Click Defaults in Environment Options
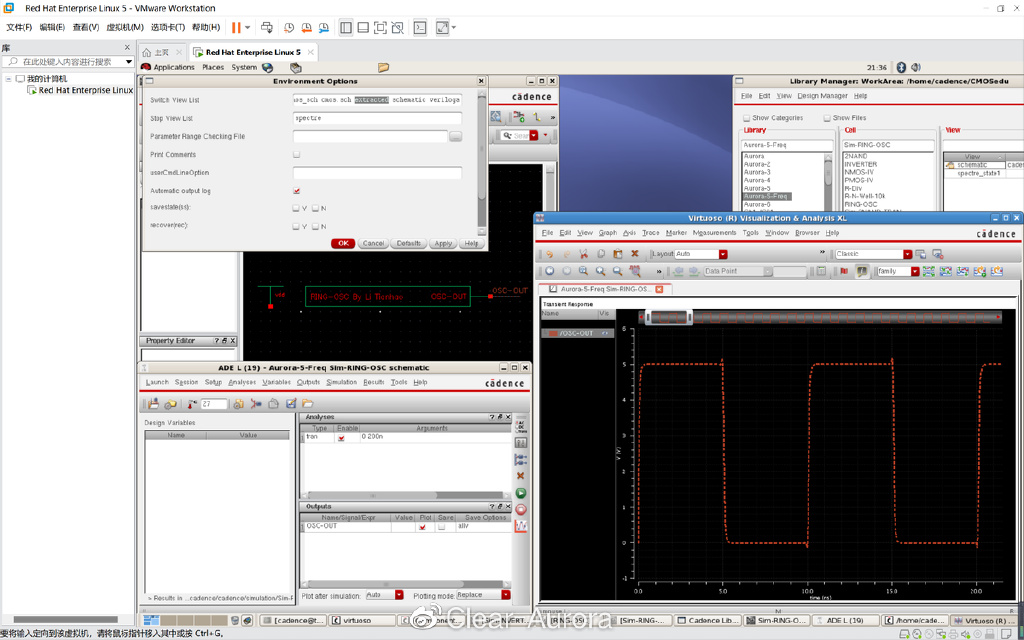Image resolution: width=1024 pixels, height=640 pixels. coord(409,243)
